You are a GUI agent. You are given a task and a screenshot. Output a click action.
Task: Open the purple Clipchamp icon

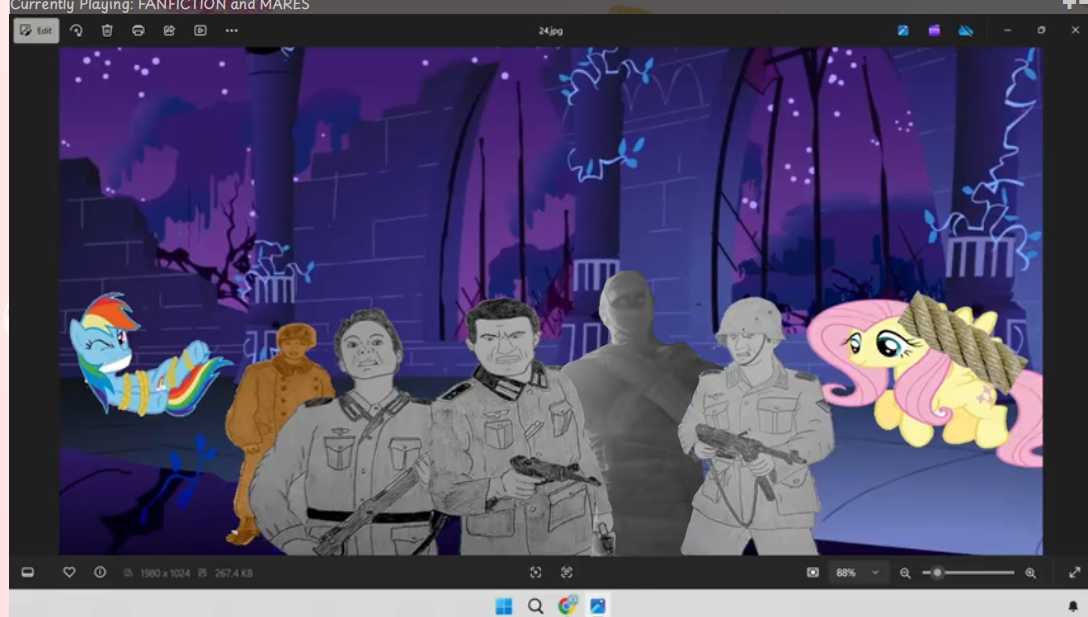tap(934, 31)
